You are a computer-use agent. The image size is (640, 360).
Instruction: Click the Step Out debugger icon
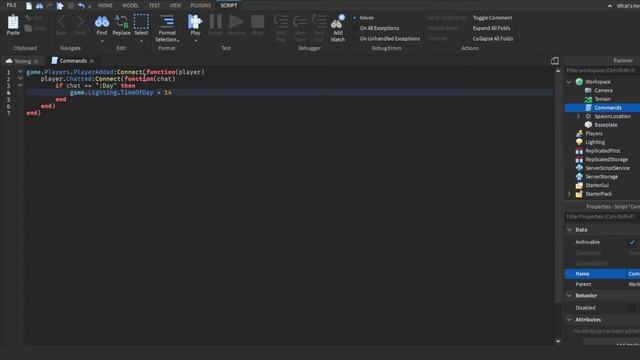319,22
